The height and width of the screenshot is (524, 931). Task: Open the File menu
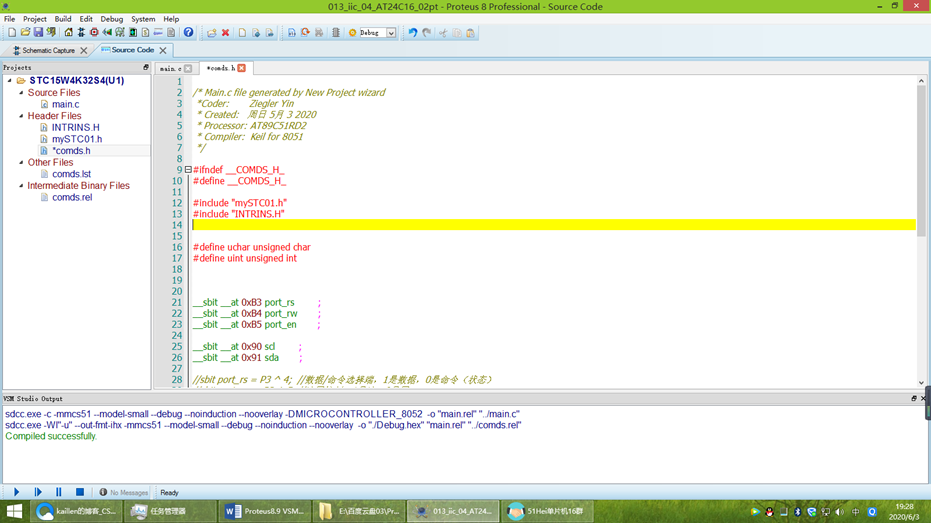coord(10,19)
